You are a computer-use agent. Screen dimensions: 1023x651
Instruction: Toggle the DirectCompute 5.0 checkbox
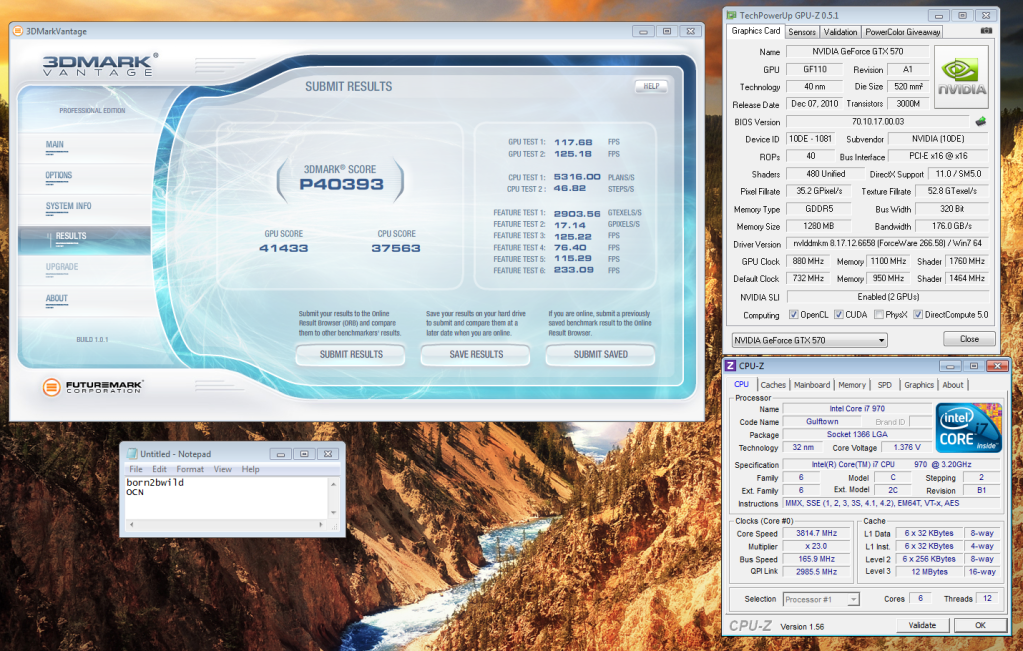tap(918, 314)
